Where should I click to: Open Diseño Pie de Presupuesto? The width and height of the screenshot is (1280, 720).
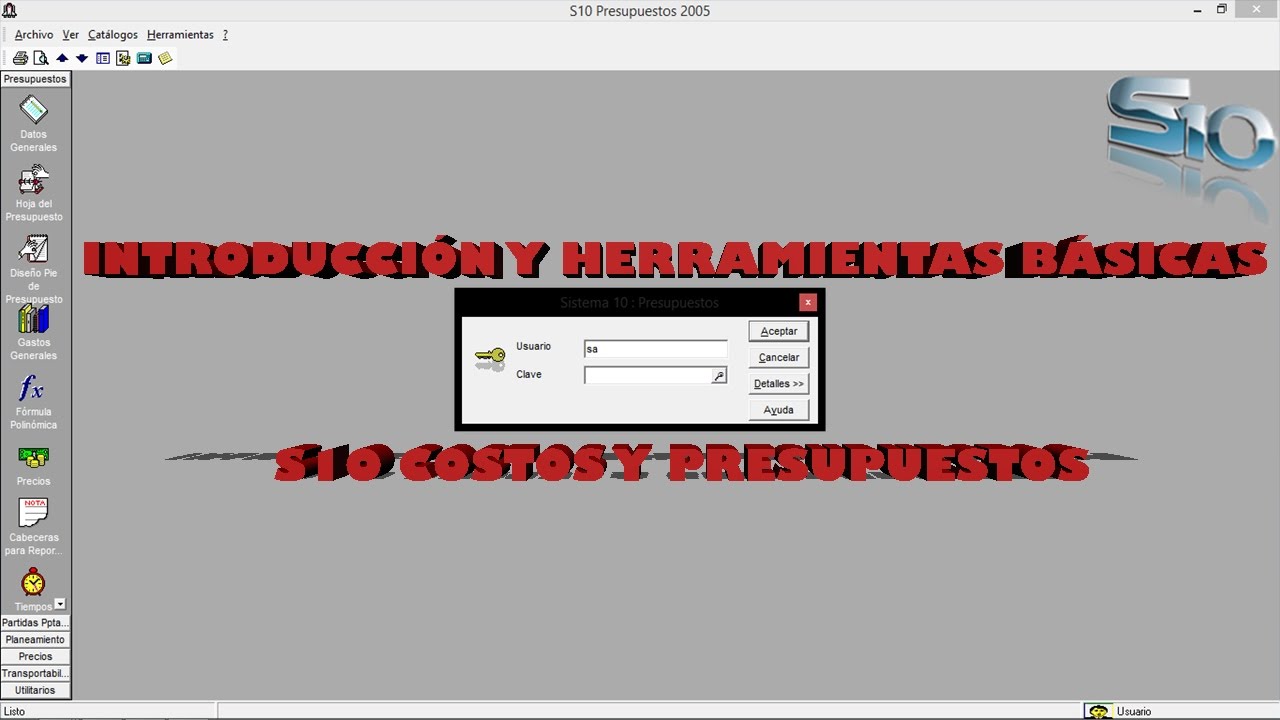pyautogui.click(x=34, y=269)
